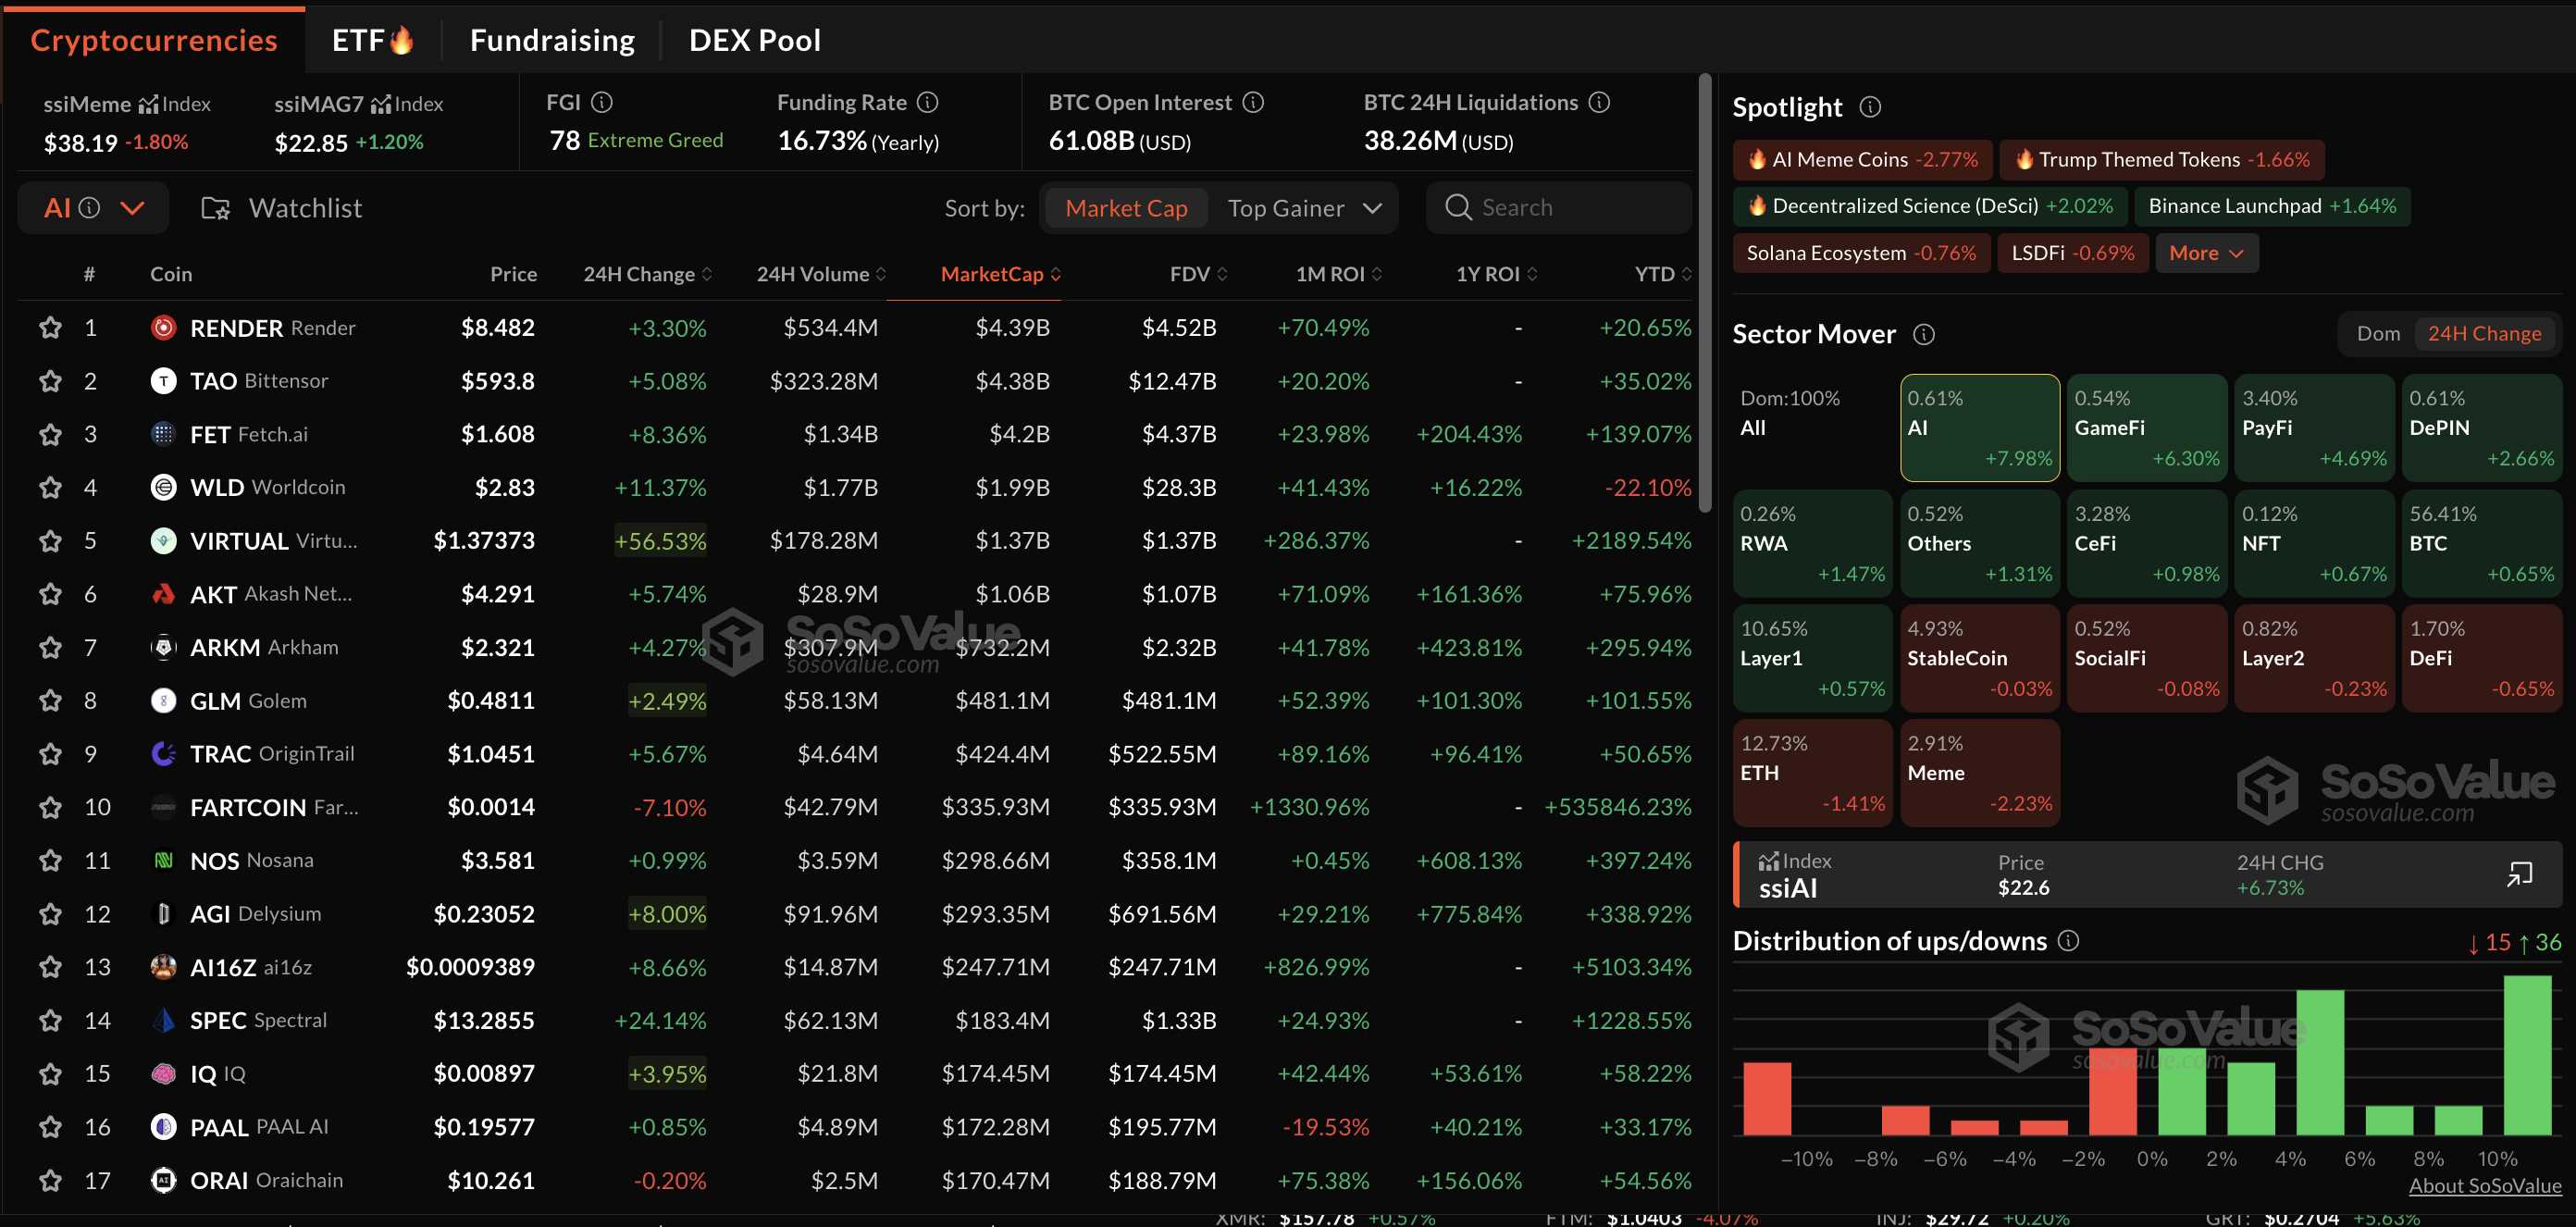
Task: Select 24H Change in Sector Mover
Action: (x=2484, y=334)
